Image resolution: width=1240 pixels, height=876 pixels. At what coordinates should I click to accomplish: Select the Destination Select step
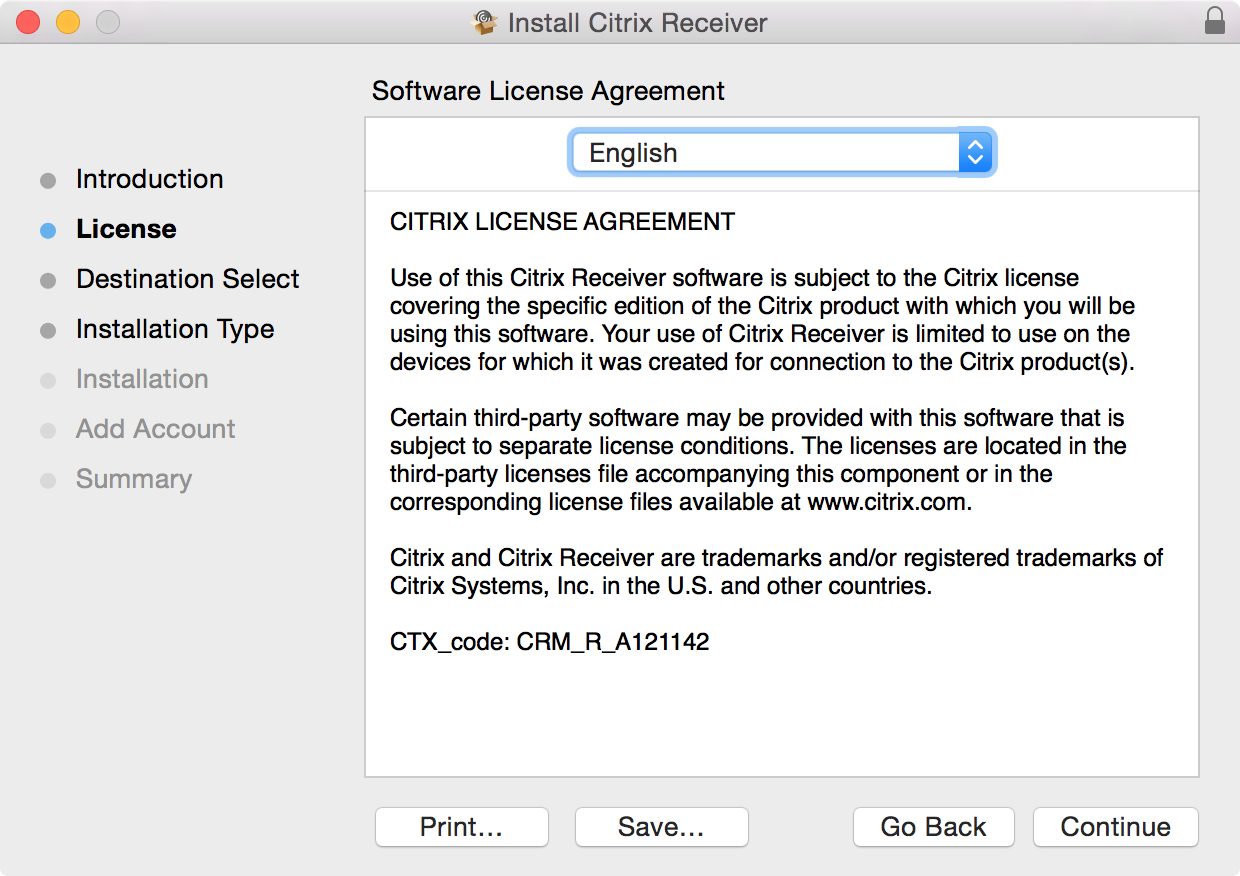click(187, 279)
